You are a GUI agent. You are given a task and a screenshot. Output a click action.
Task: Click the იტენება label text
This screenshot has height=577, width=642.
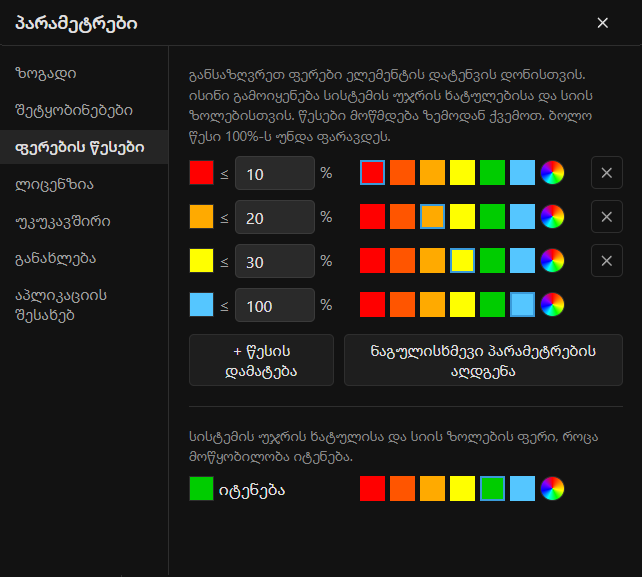click(x=252, y=490)
